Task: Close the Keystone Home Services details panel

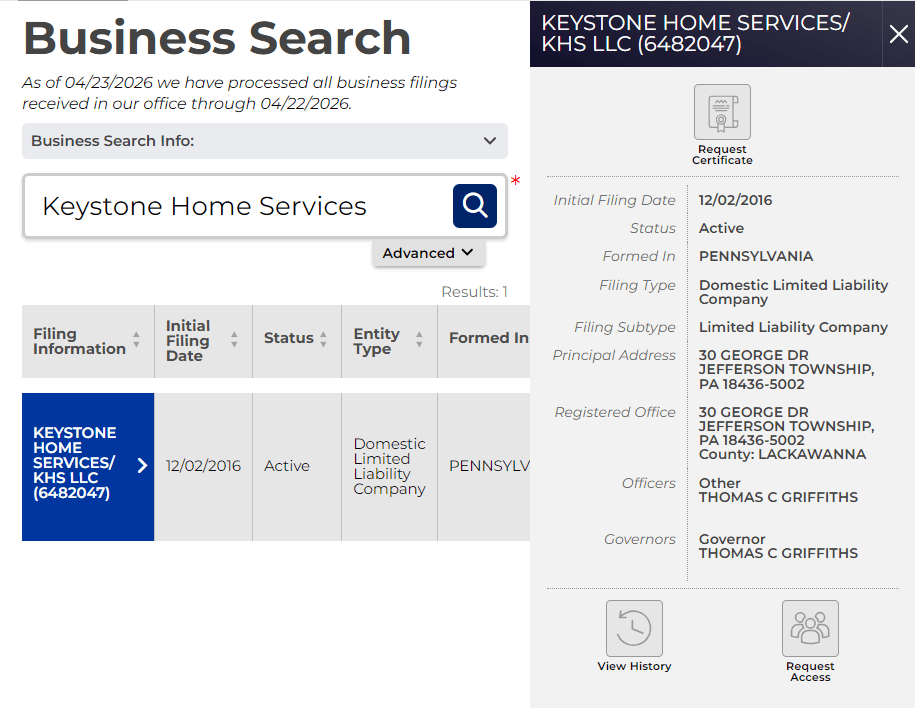Action: pyautogui.click(x=899, y=34)
